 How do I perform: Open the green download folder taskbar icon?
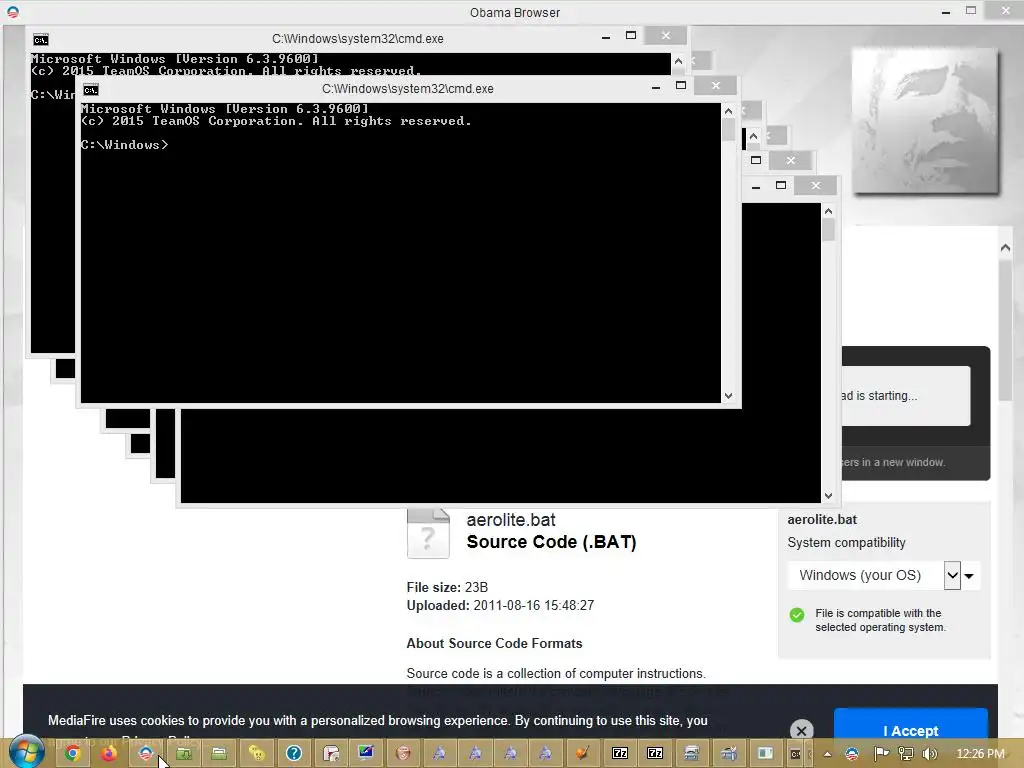click(184, 754)
